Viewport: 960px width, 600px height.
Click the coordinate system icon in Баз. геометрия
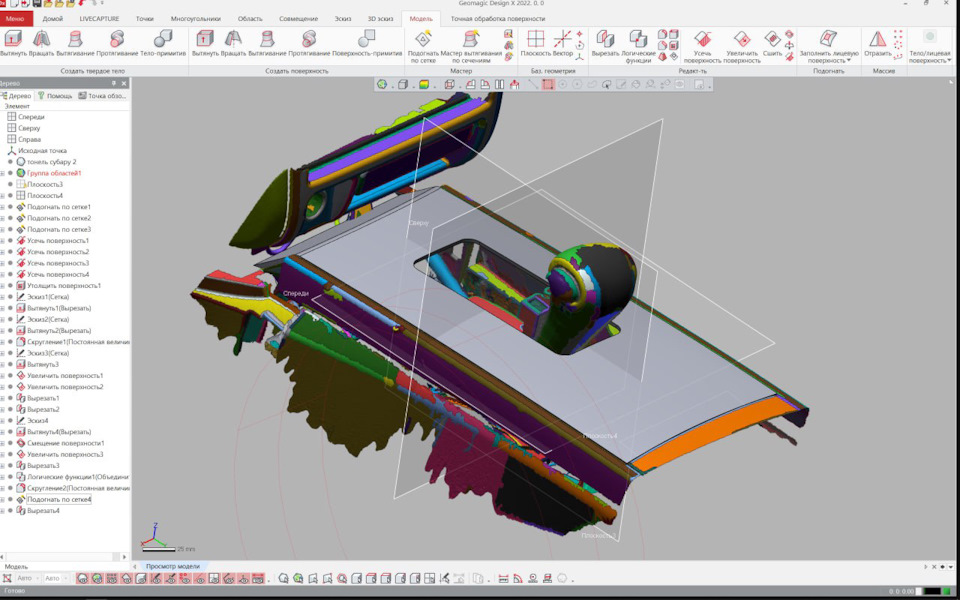click(x=579, y=57)
